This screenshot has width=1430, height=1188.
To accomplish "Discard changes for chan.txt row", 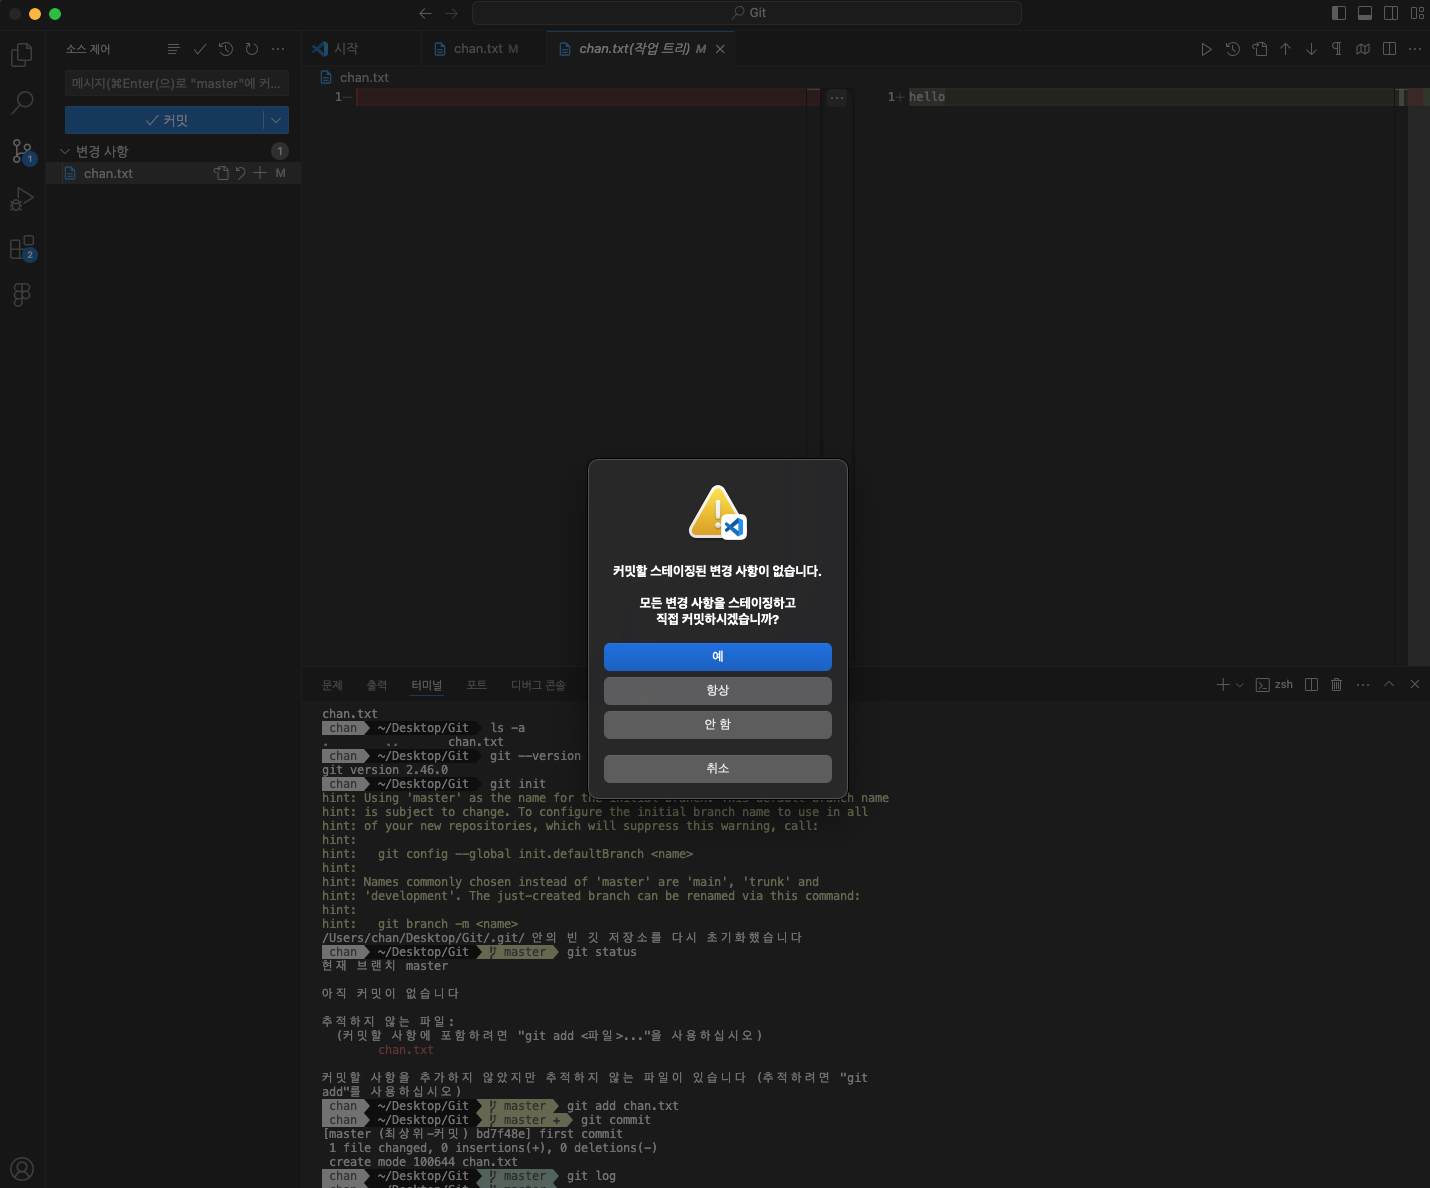I will (241, 173).
